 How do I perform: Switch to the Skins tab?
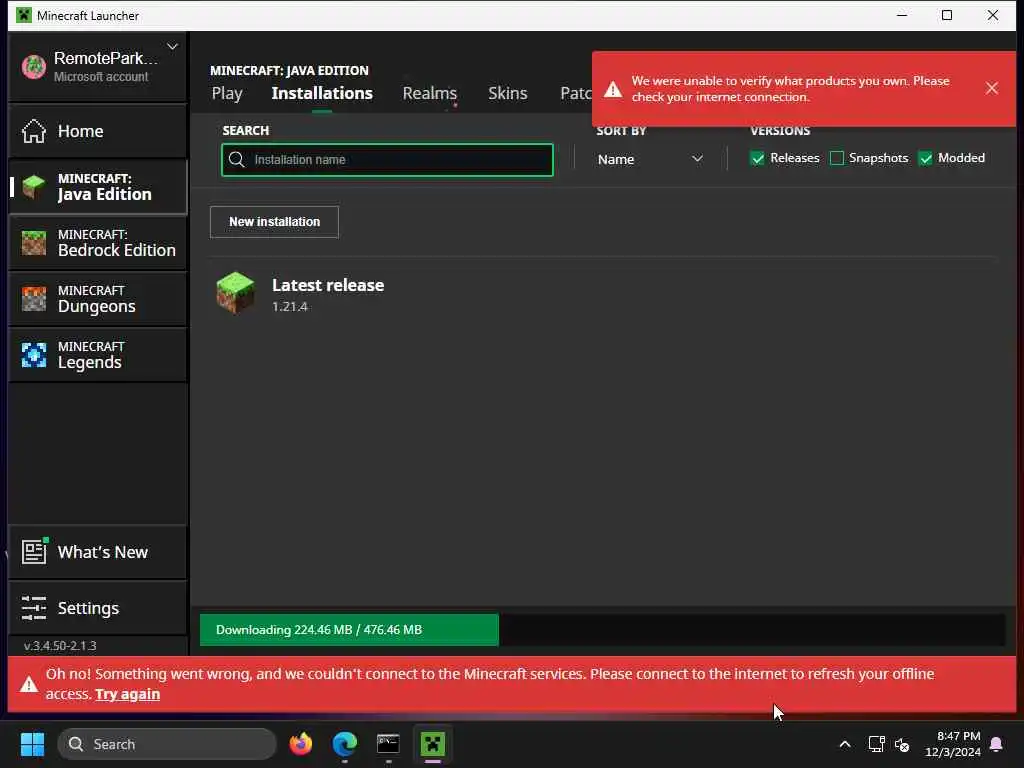pos(507,93)
